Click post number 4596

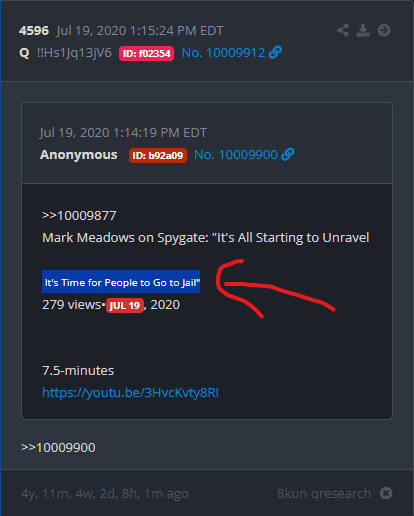pyautogui.click(x=34, y=31)
